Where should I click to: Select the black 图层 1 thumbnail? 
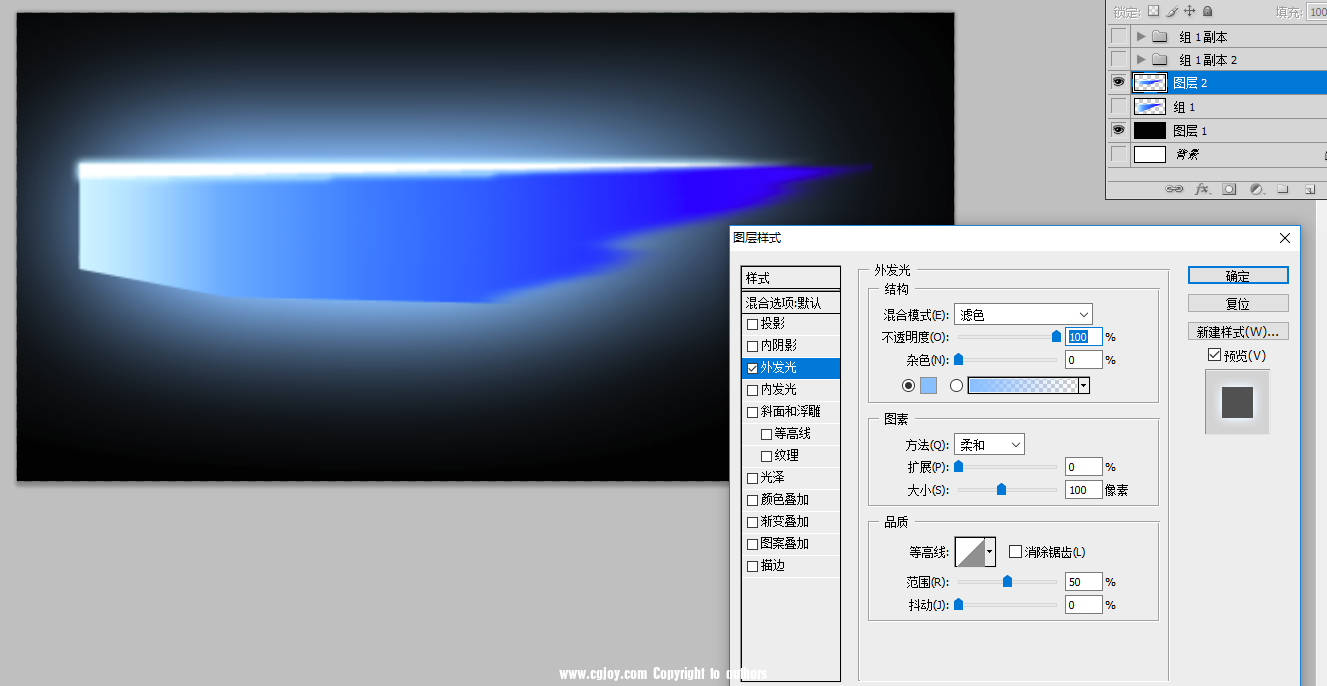1150,130
